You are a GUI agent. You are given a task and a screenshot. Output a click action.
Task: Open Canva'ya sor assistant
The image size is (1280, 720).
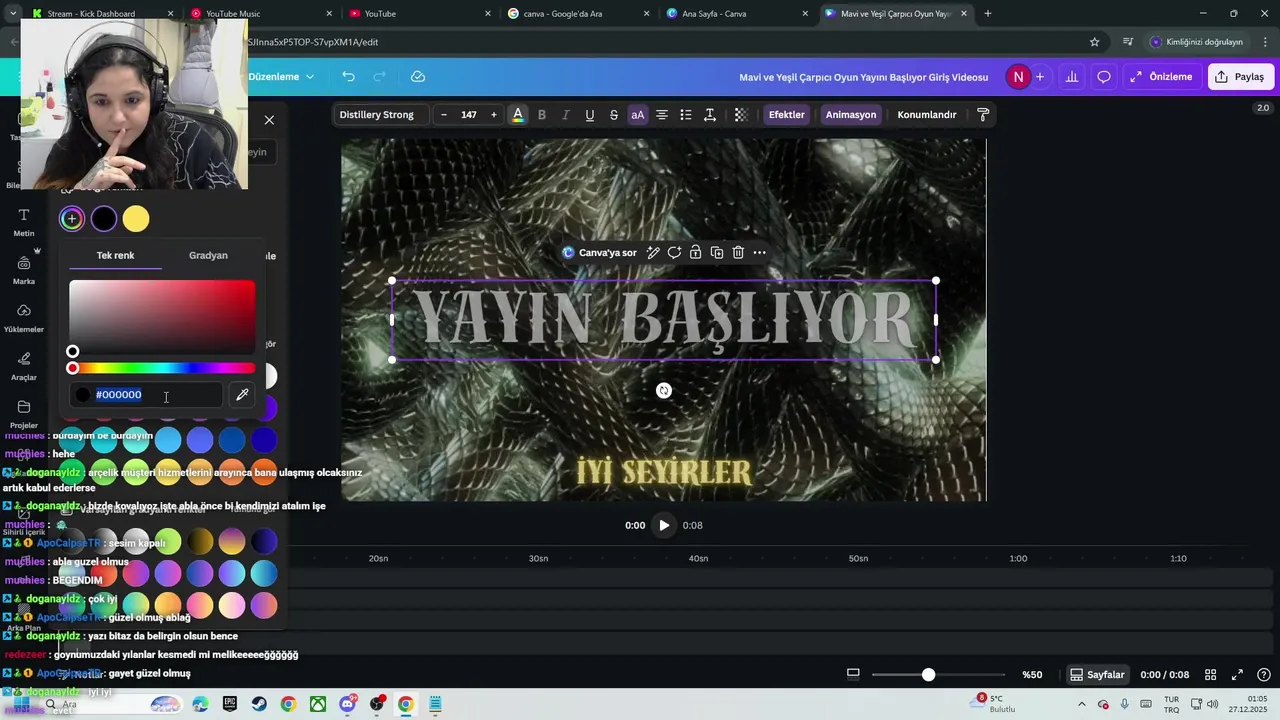point(599,253)
